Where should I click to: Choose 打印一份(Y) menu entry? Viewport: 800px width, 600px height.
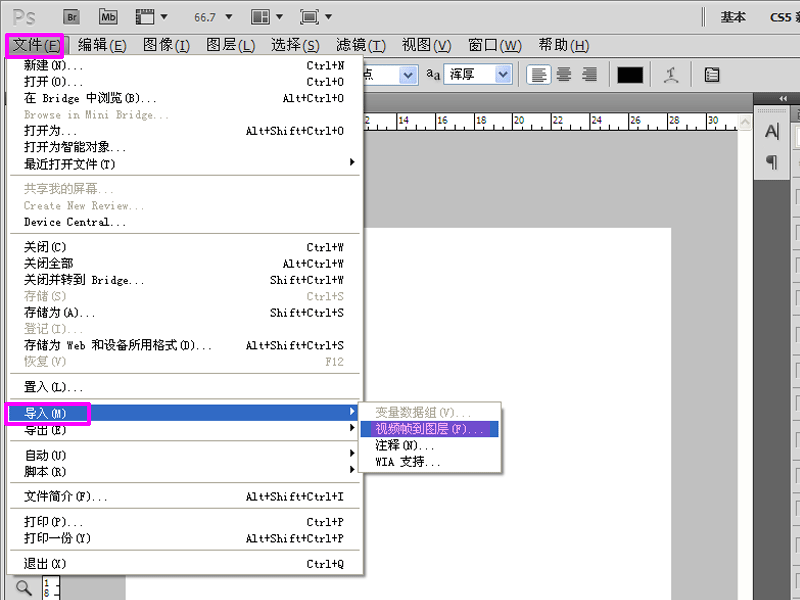click(185, 538)
